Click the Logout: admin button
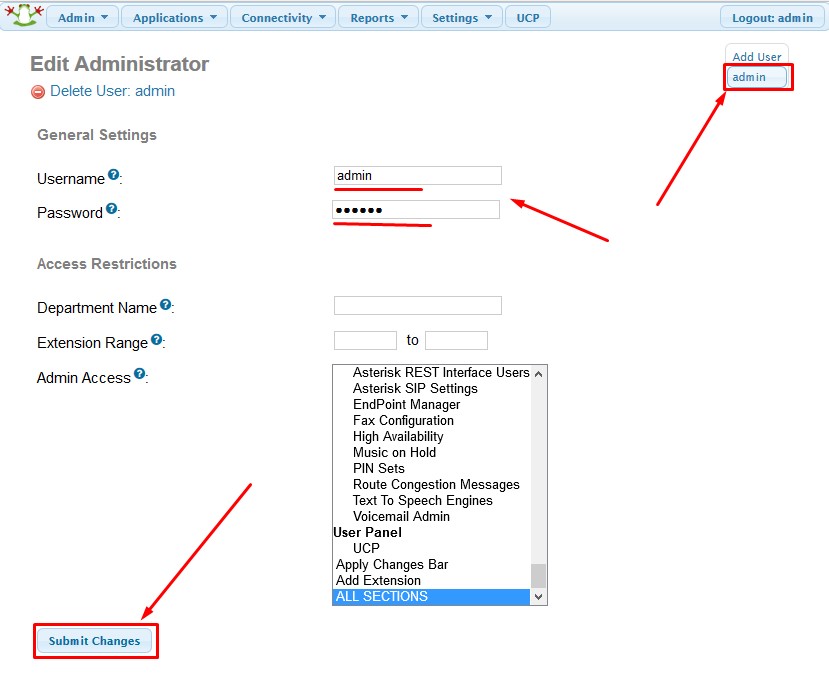The height and width of the screenshot is (673, 829). coord(772,18)
